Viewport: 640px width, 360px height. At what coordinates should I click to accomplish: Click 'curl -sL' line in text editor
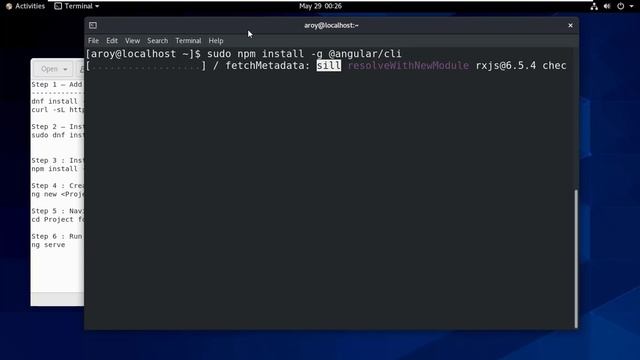click(x=58, y=110)
